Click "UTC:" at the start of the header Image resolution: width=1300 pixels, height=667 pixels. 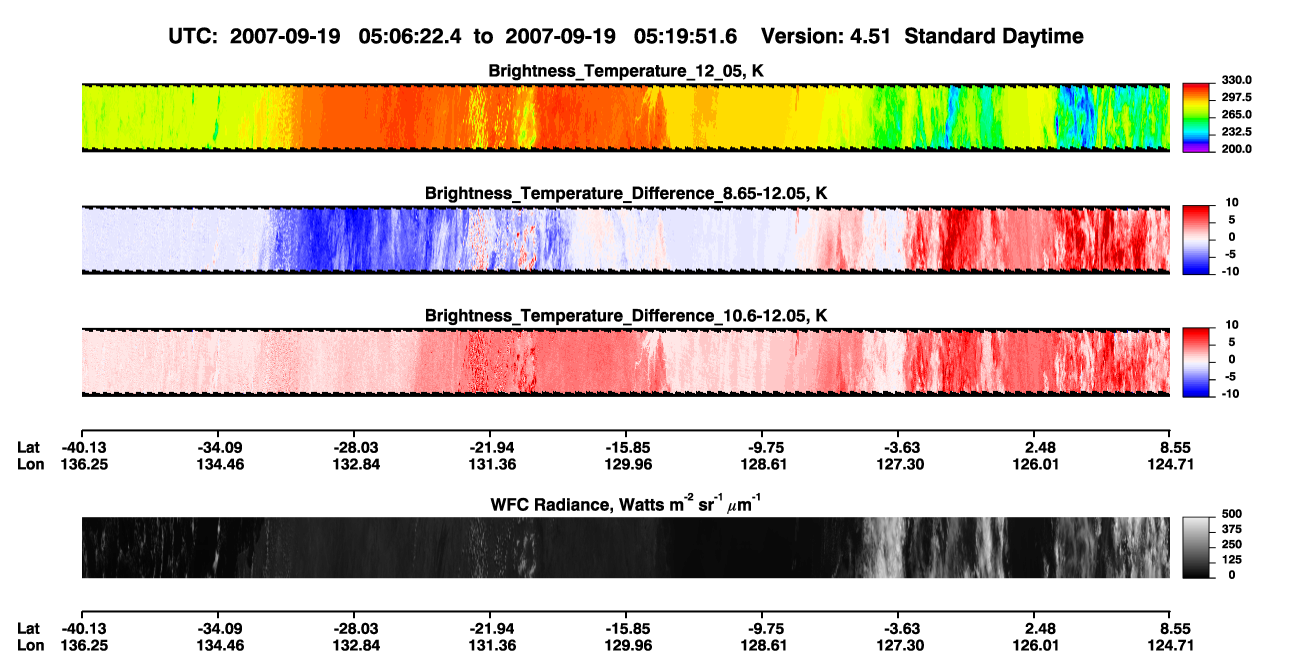click(x=193, y=36)
